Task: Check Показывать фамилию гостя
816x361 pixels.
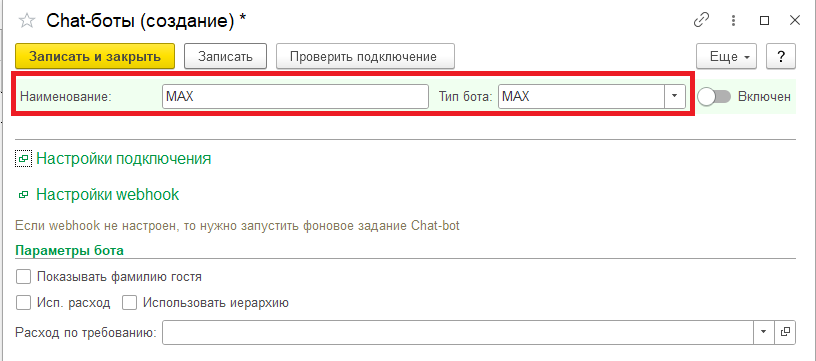Action: [23, 277]
